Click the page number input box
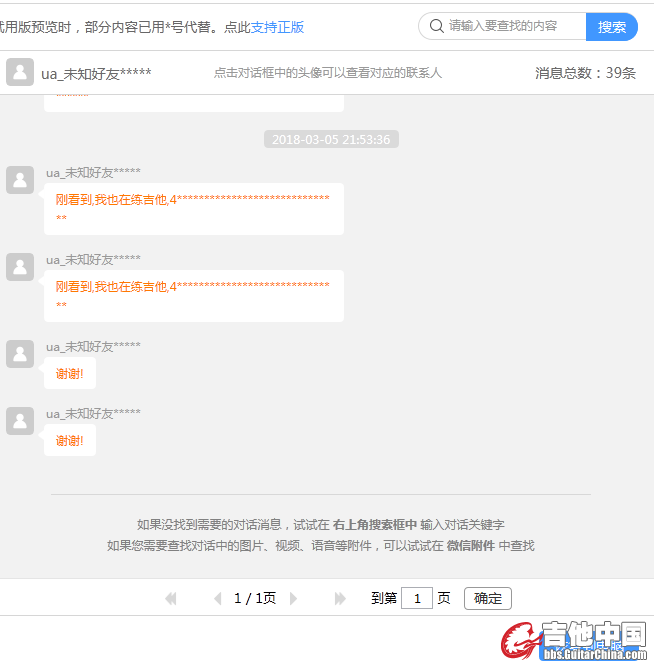 (x=416, y=599)
